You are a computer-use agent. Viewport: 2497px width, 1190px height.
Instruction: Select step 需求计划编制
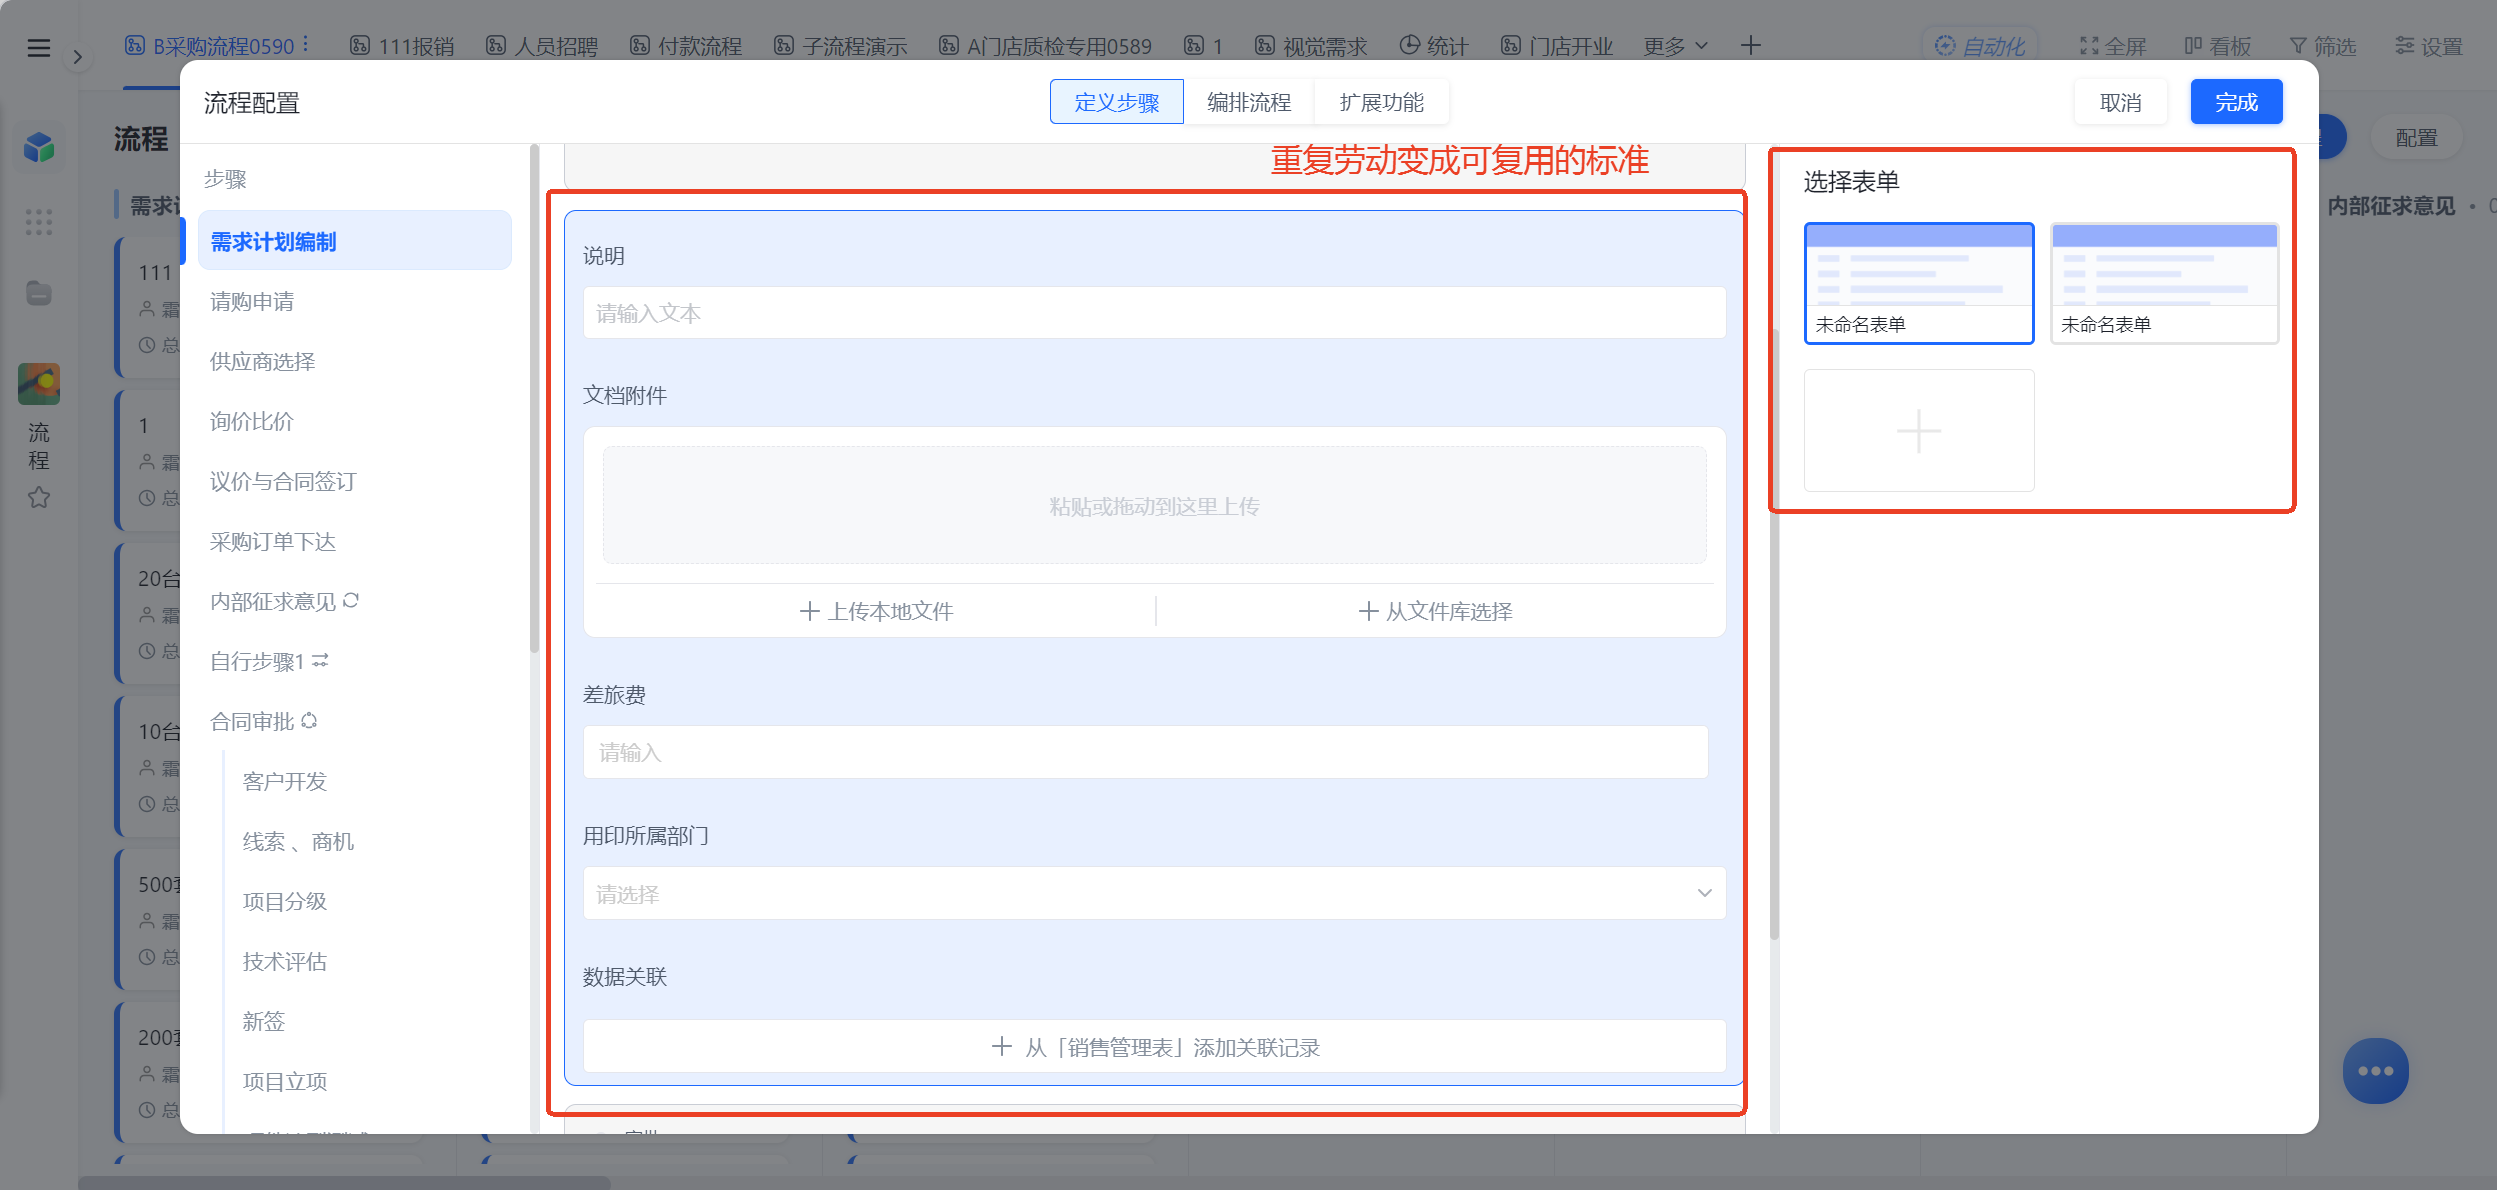pyautogui.click(x=354, y=241)
